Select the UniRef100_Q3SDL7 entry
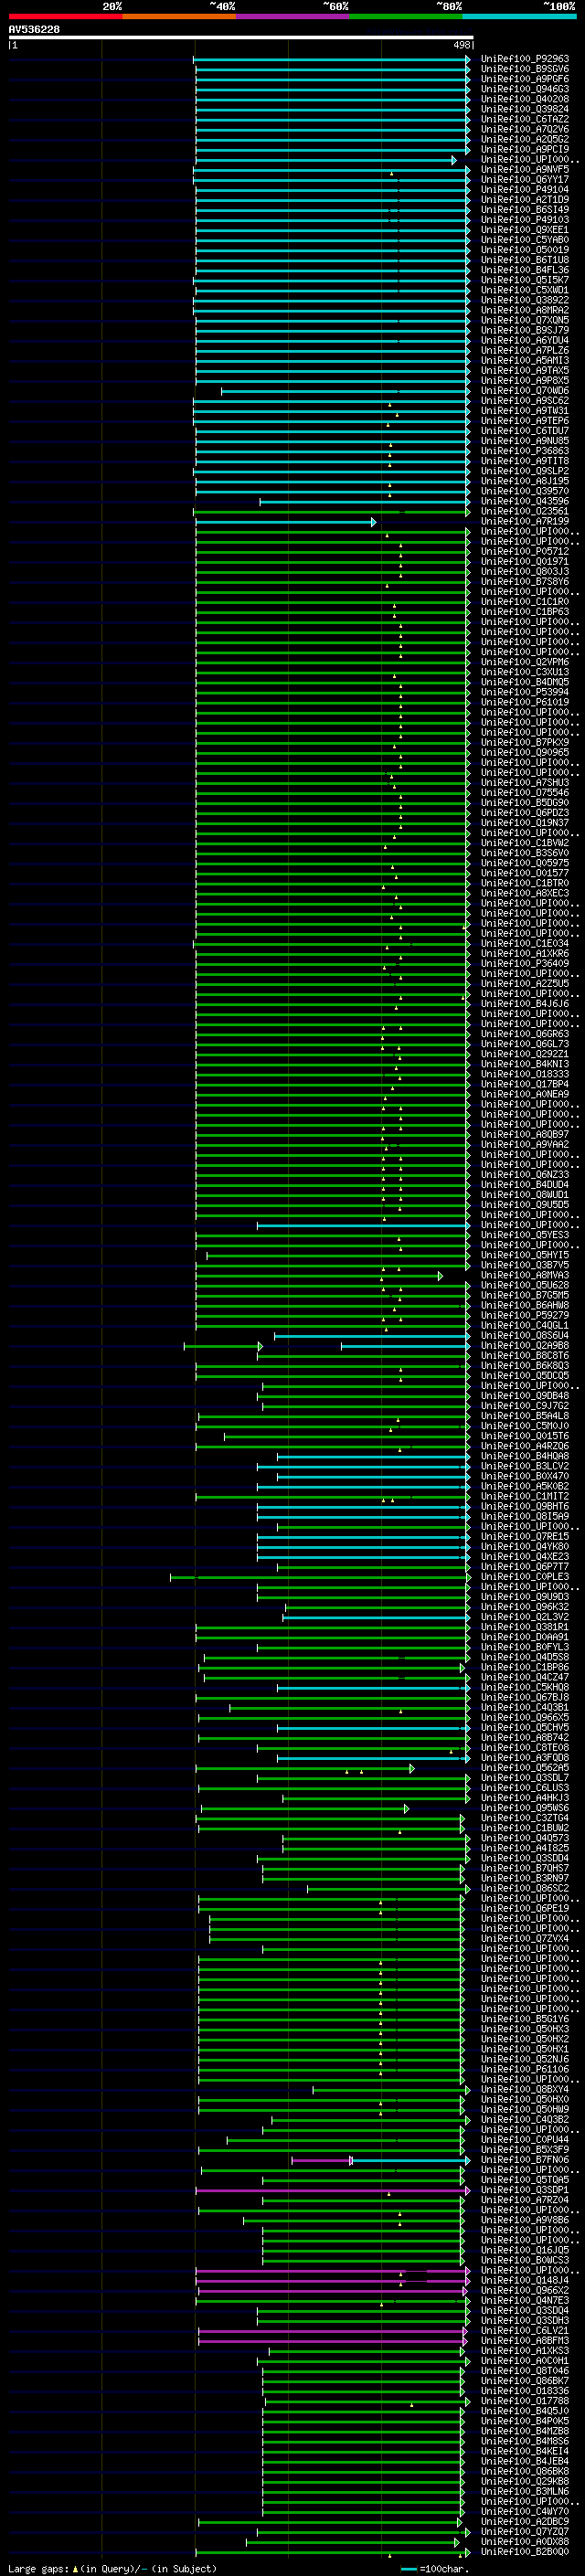The height and width of the screenshot is (2576, 585). 524,1778
